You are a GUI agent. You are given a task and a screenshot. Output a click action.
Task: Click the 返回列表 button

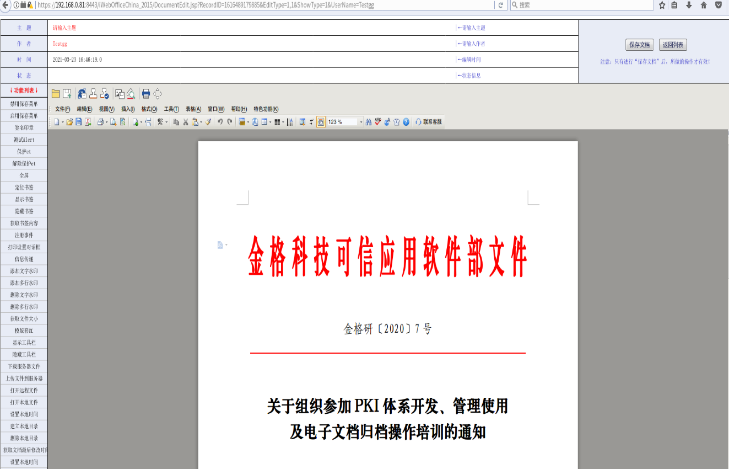point(673,45)
